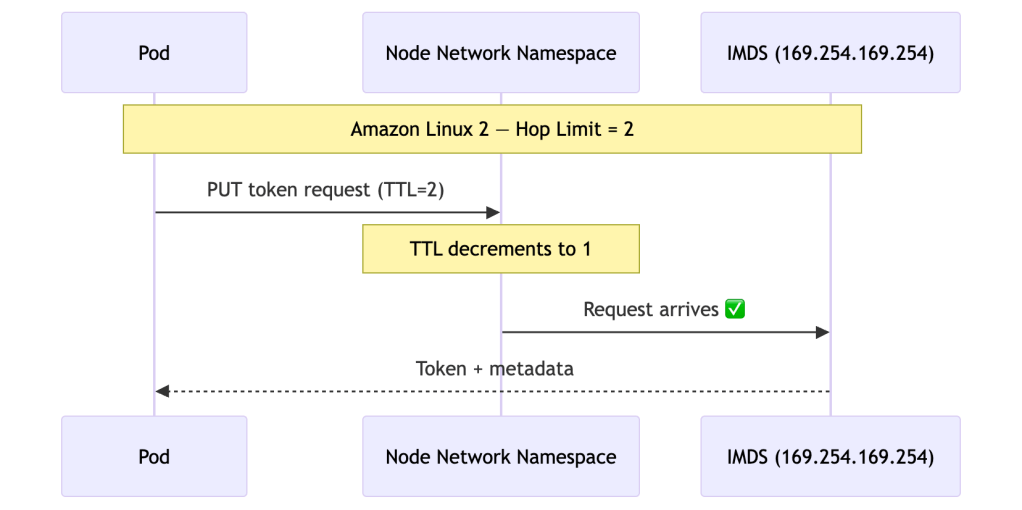Click PUT token request (TTL=2) label

point(325,190)
